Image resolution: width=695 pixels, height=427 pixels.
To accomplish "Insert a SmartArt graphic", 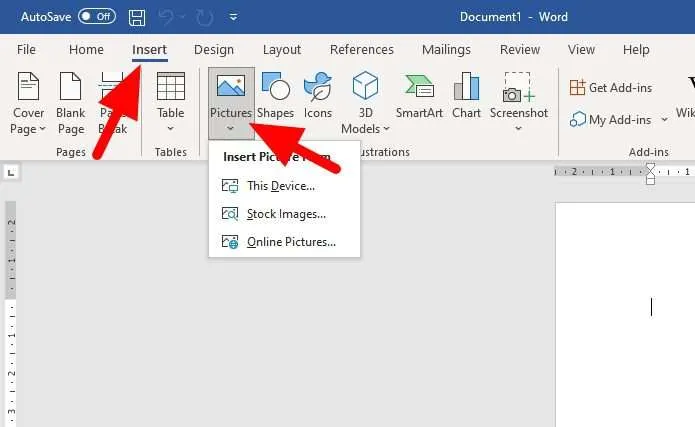I will pos(419,97).
